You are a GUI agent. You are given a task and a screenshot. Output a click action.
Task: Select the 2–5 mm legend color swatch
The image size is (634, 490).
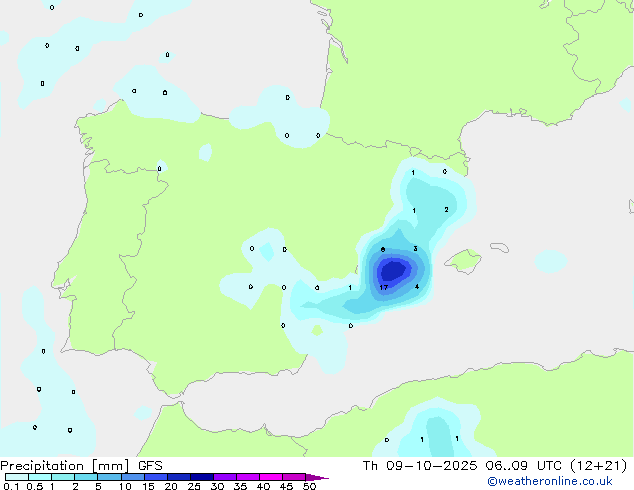pos(86,477)
